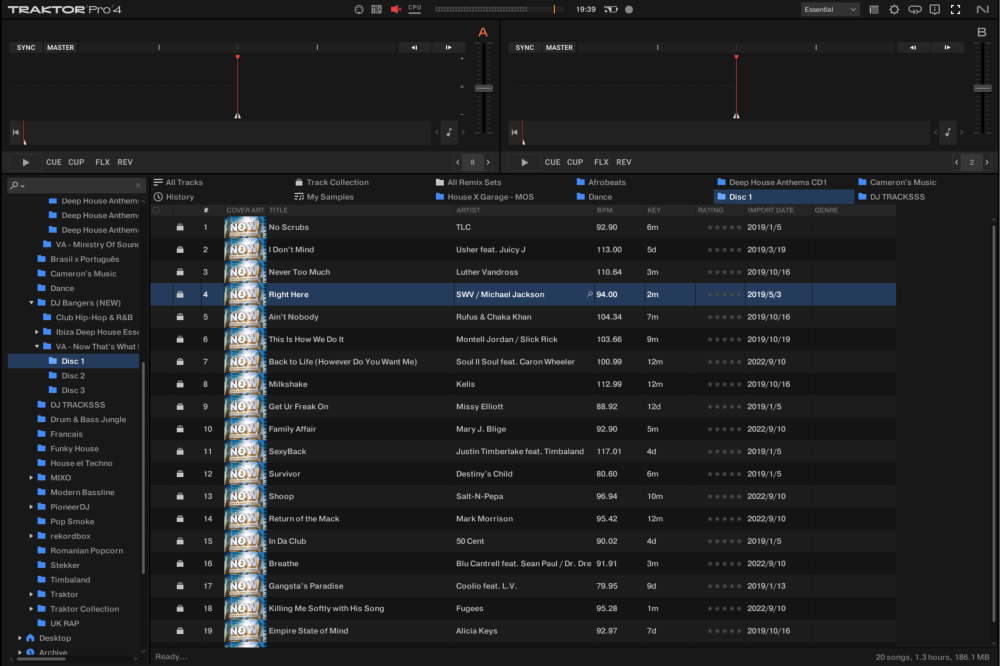Open the DJ TRACKSSS favorite

892,197
